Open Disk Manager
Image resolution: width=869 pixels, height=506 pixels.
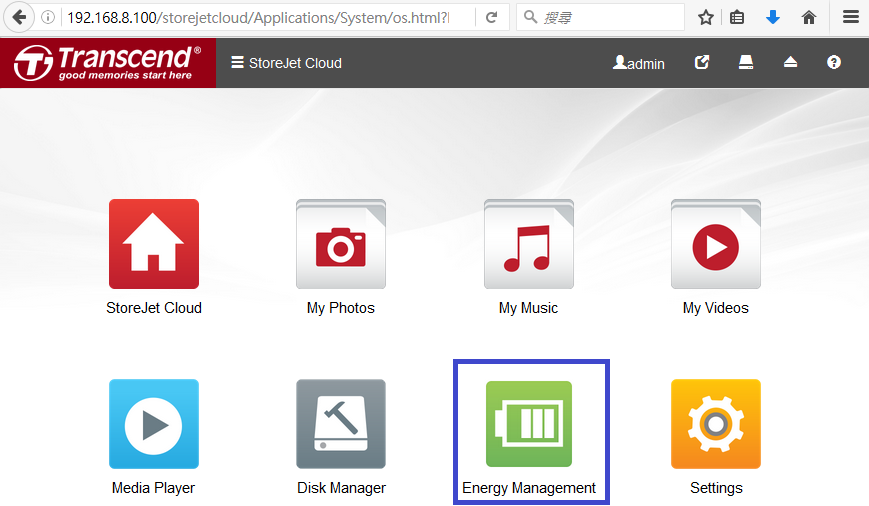click(341, 424)
